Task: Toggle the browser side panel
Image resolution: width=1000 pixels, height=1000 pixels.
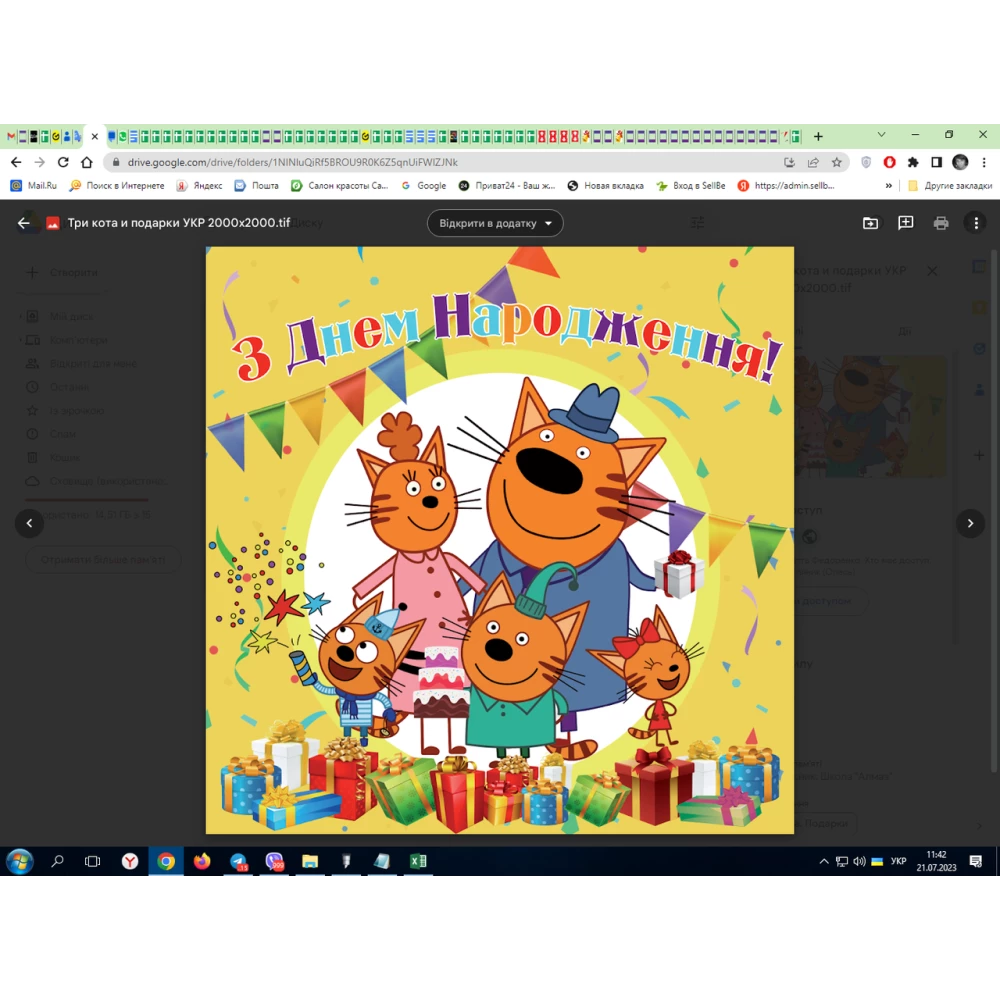Action: pyautogui.click(x=936, y=163)
